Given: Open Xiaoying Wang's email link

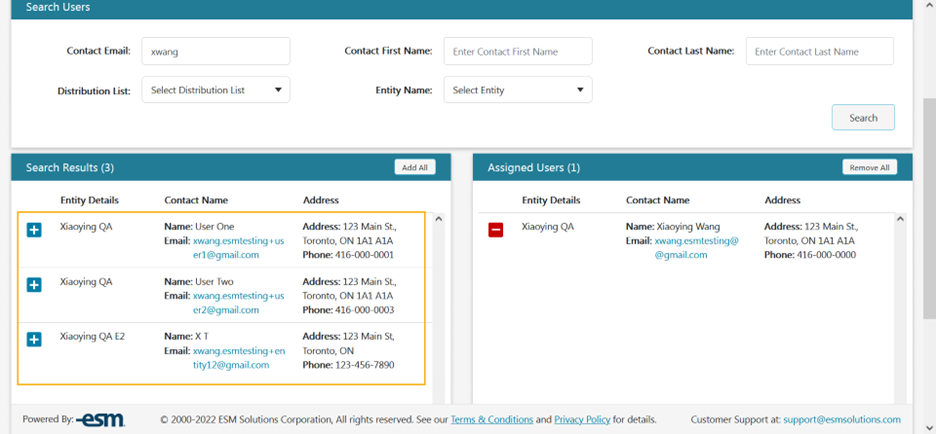Looking at the screenshot, I should pyautogui.click(x=697, y=248).
